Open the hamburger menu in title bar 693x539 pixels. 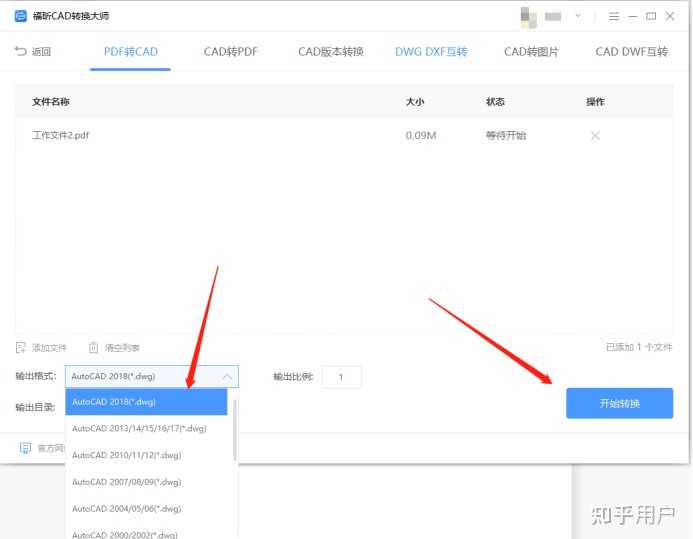[613, 16]
